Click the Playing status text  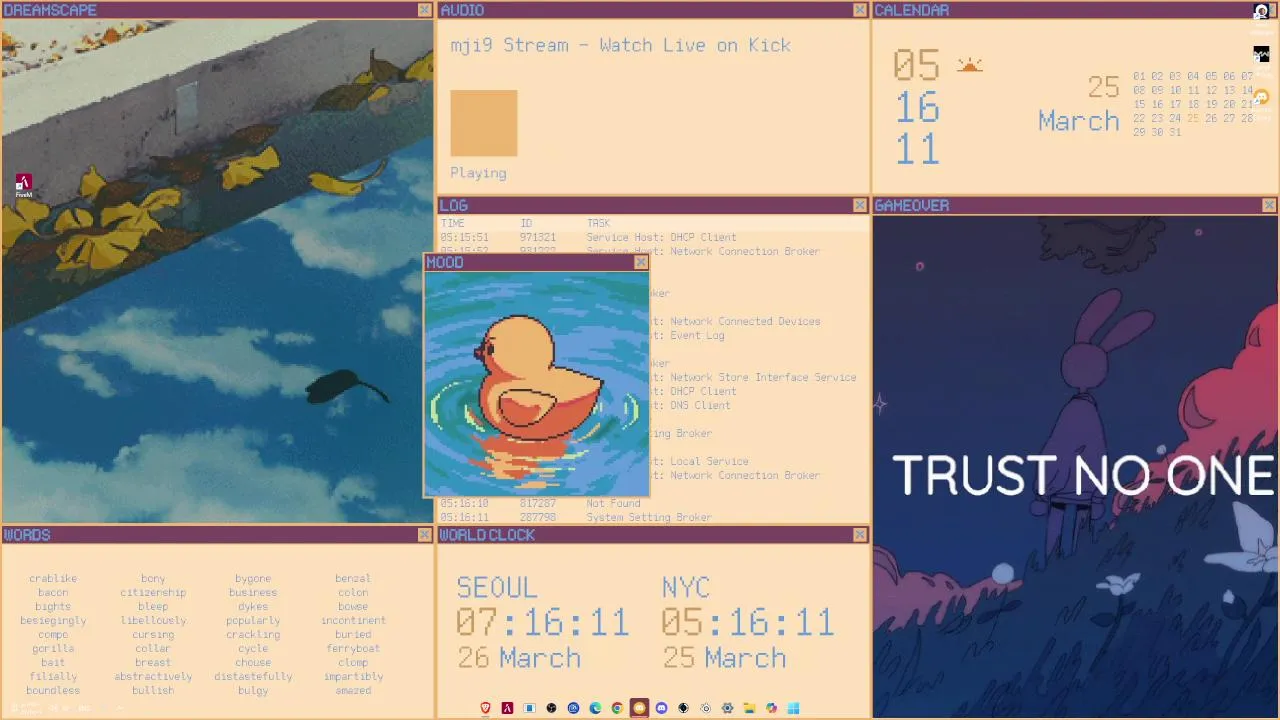click(x=478, y=173)
